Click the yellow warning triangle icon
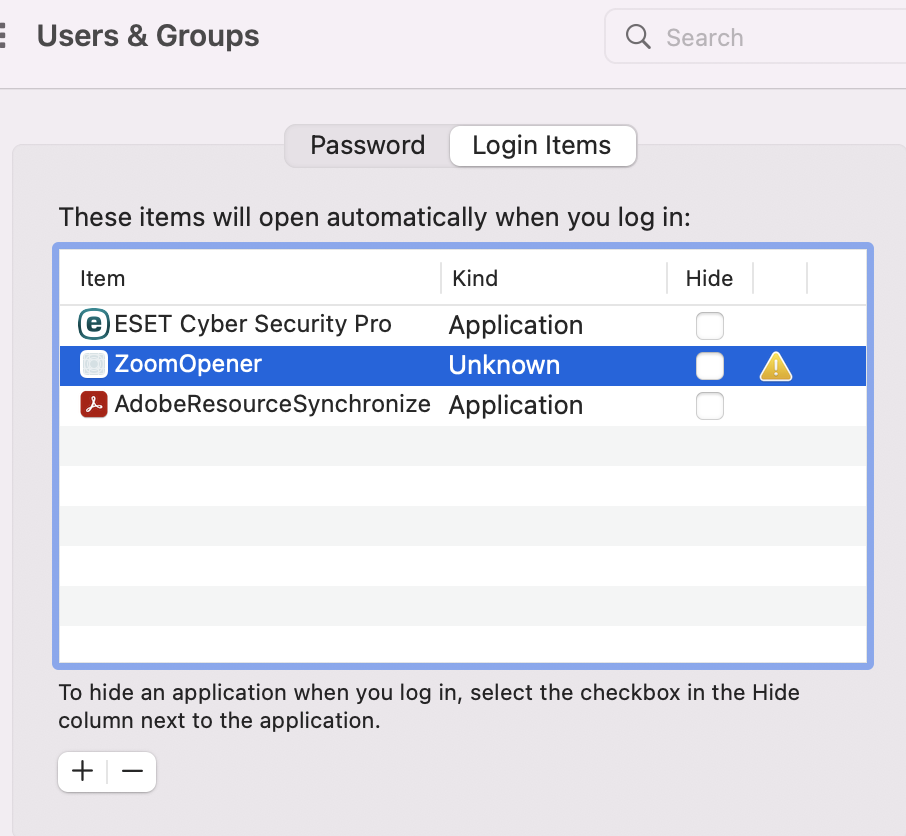 [775, 367]
